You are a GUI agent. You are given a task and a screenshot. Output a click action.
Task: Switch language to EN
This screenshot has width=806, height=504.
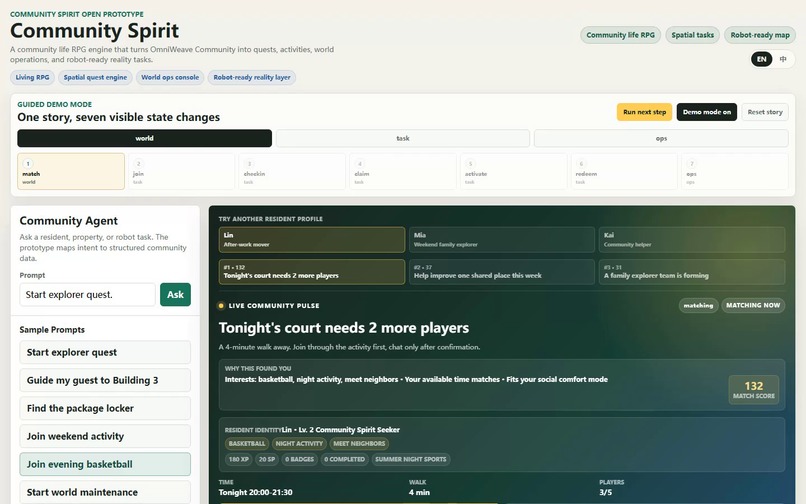click(x=761, y=59)
